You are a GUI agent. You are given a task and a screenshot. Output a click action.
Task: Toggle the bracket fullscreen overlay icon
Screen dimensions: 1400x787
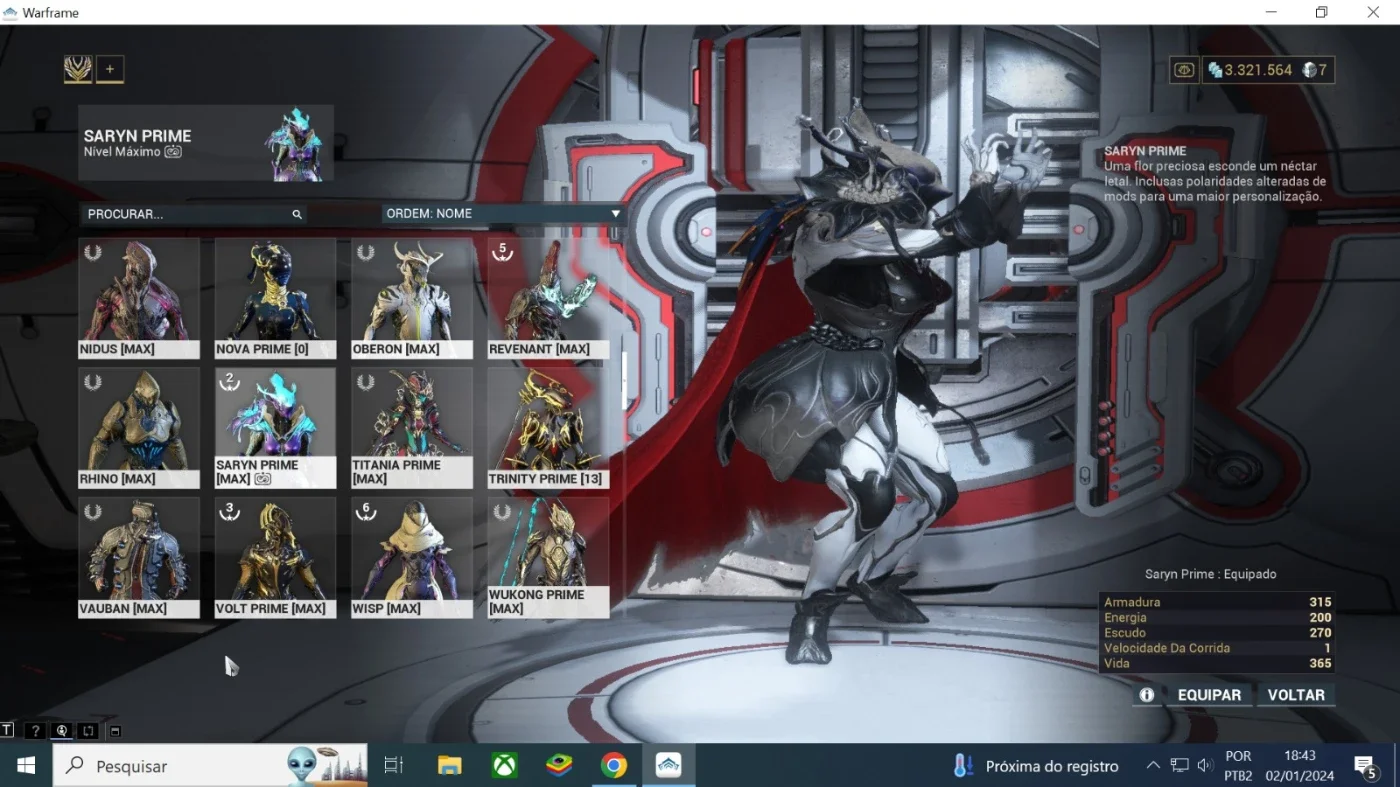(88, 731)
